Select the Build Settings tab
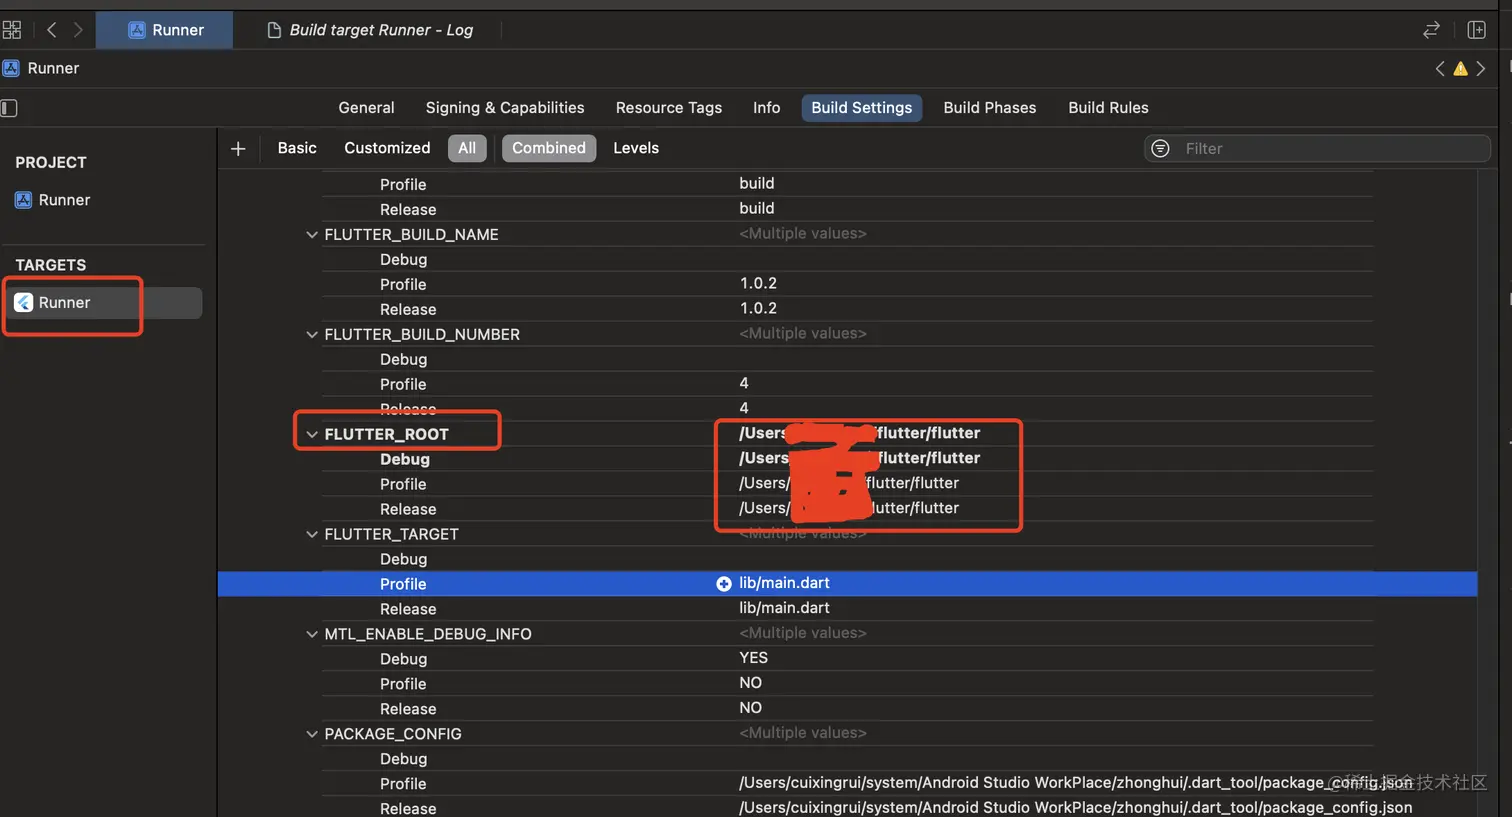1512x817 pixels. 861,108
